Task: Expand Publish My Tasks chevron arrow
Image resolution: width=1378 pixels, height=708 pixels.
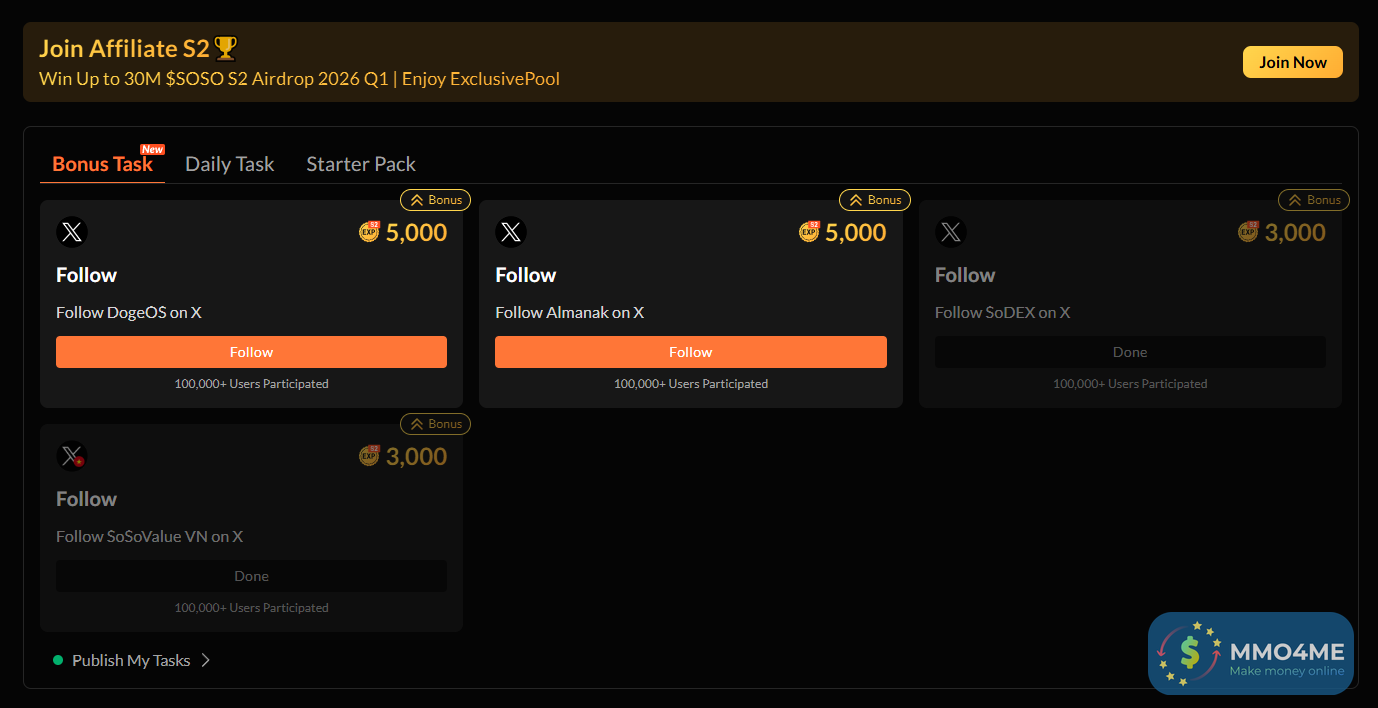Action: 205,660
